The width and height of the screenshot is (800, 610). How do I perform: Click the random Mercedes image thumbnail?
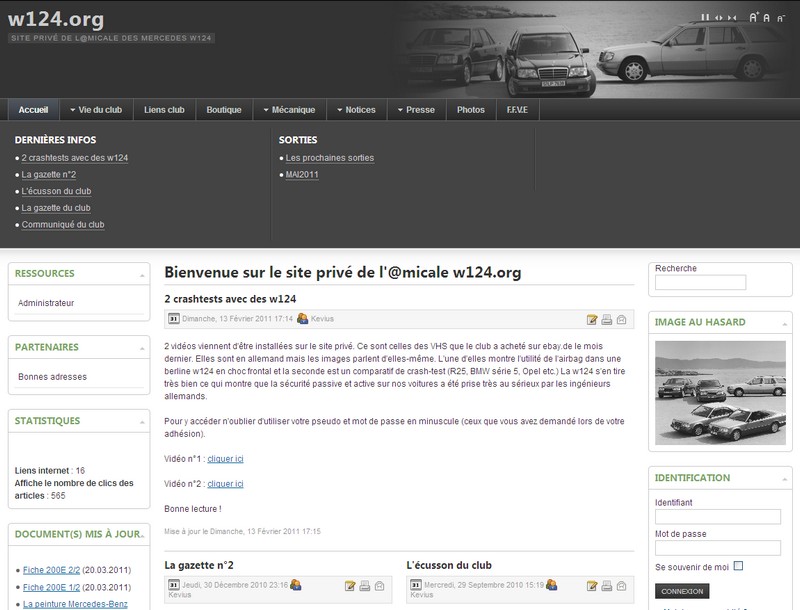[720, 393]
